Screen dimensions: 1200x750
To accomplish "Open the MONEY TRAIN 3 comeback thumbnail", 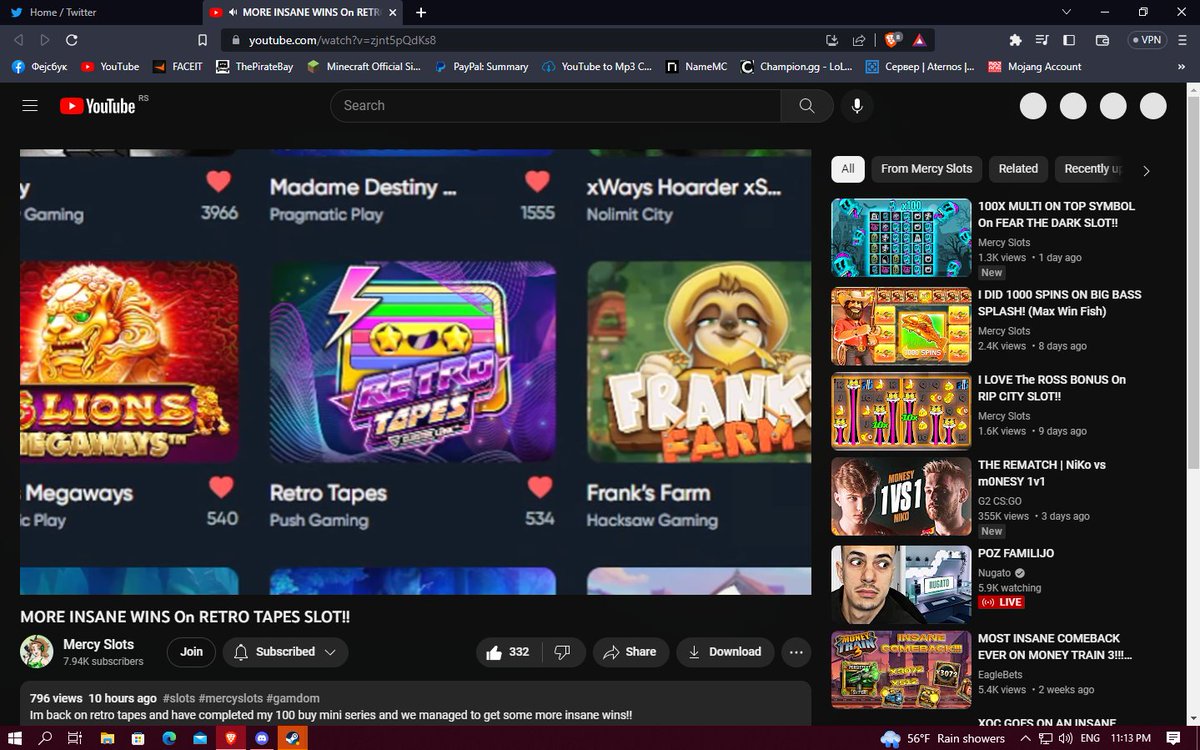I will click(x=901, y=669).
